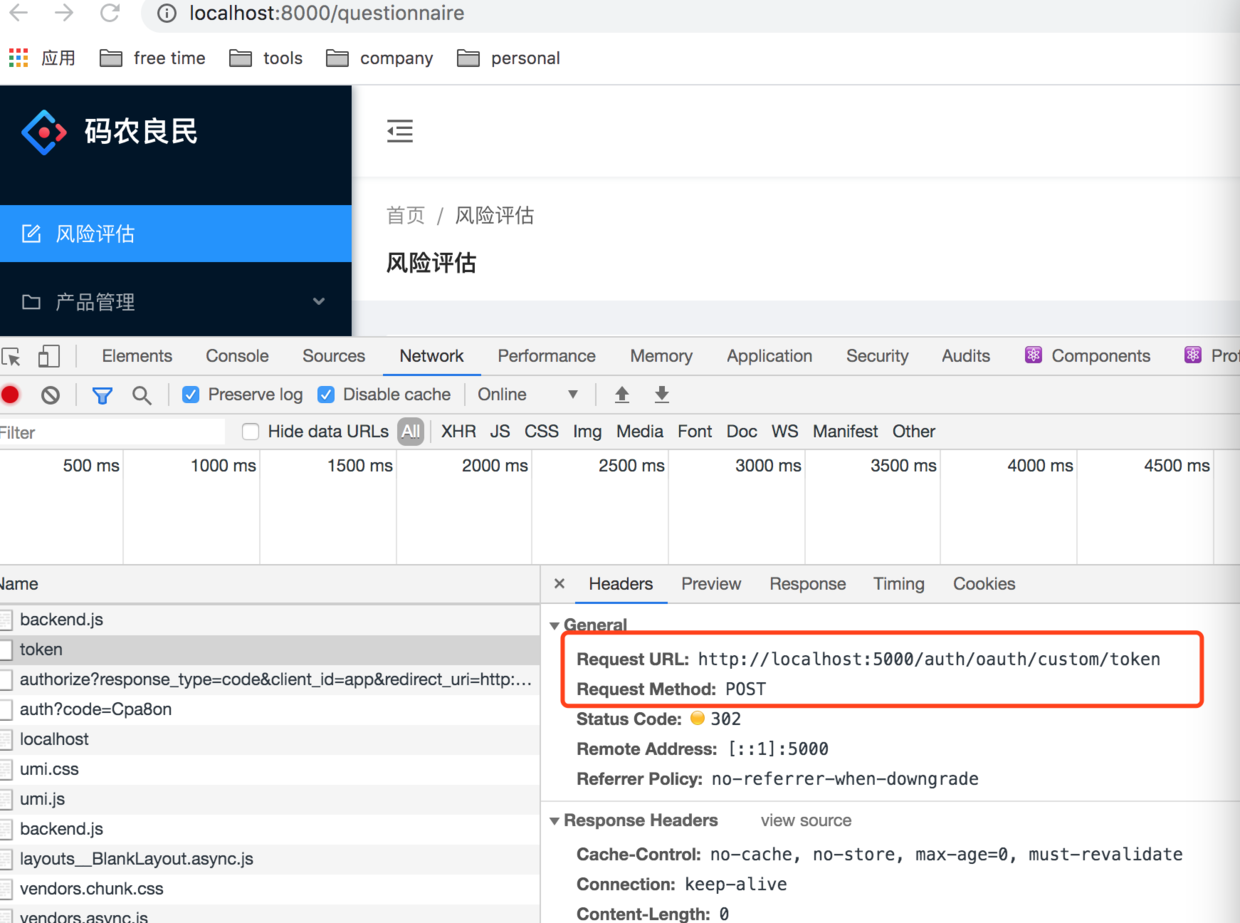The height and width of the screenshot is (923, 1240).
Task: Select the All filter button
Action: pyautogui.click(x=411, y=432)
